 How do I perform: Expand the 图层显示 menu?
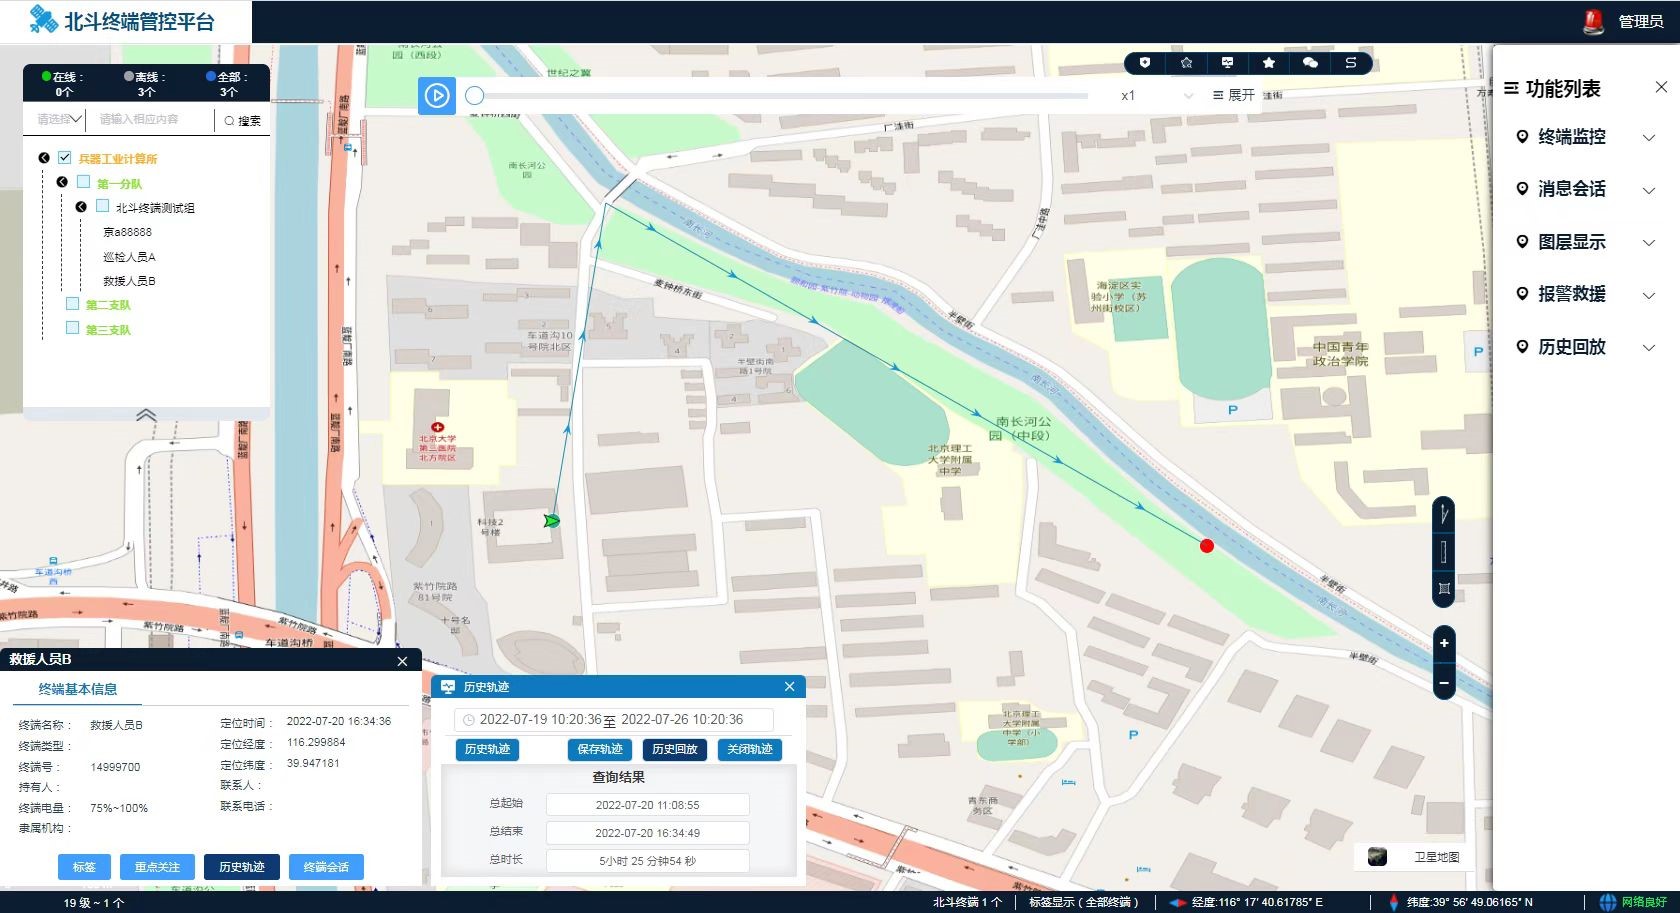(x=1587, y=242)
